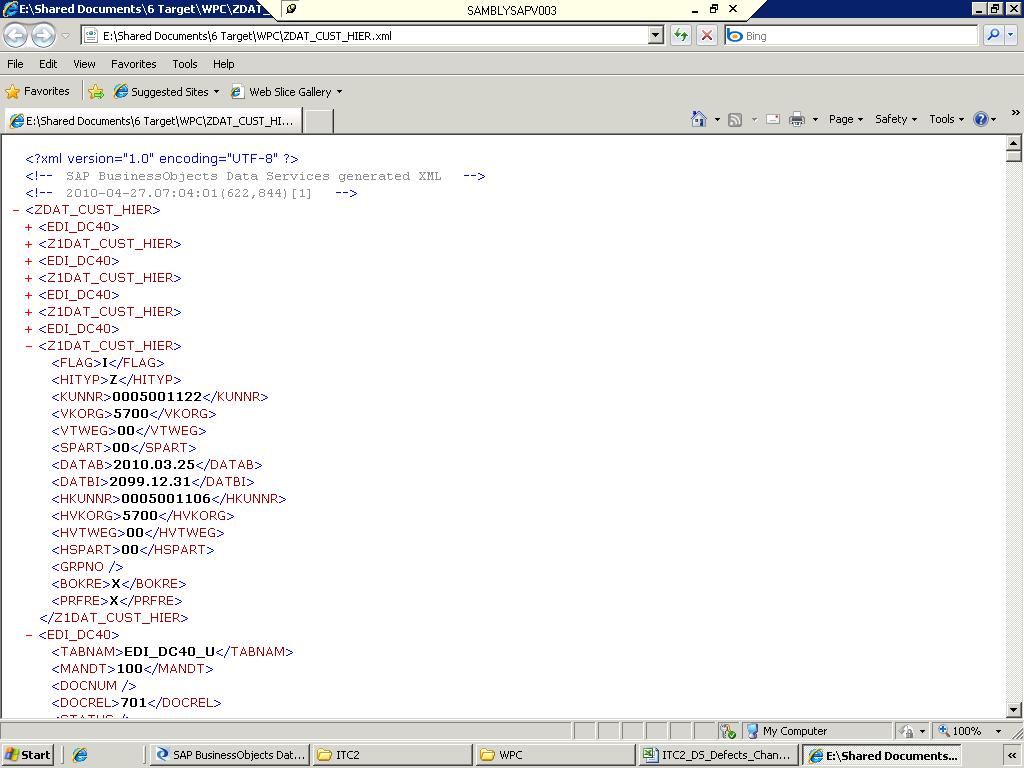Click the RSS Feeds icon

735,120
